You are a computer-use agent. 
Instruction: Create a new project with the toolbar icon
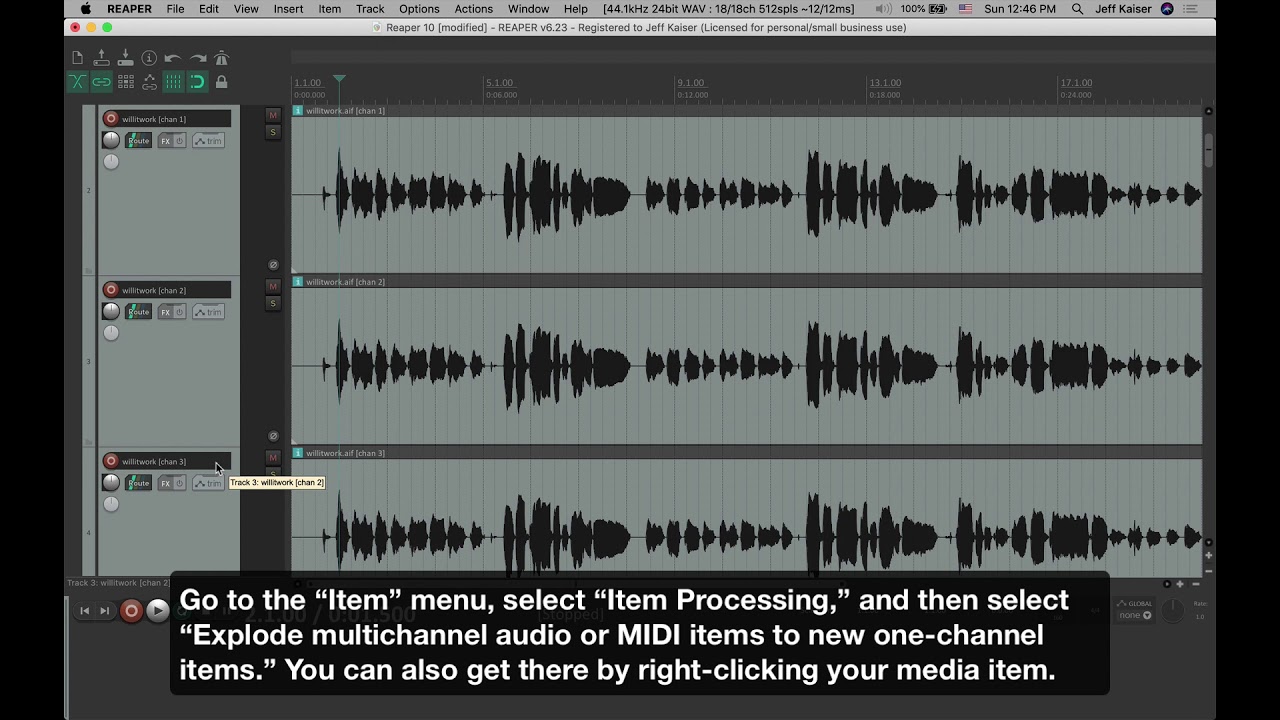tap(78, 59)
